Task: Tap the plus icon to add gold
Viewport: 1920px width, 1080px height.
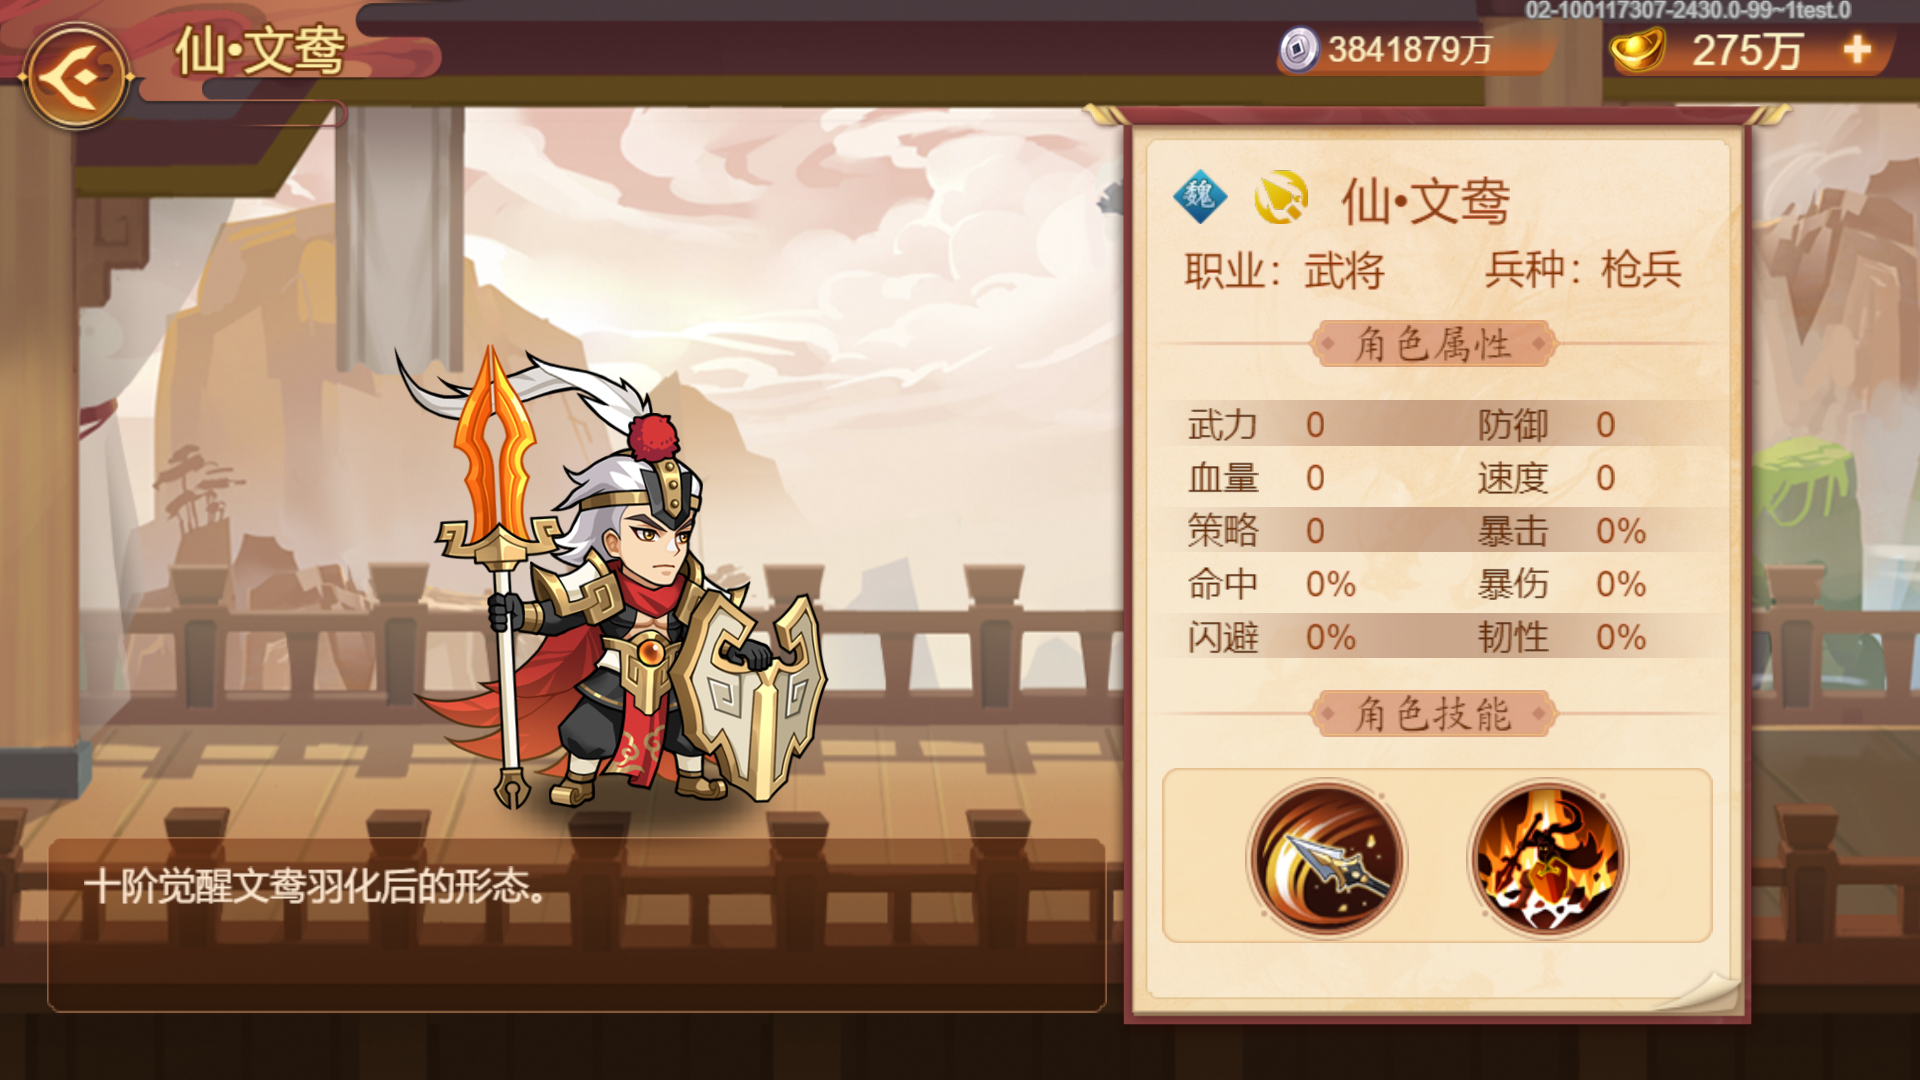Action: (x=1857, y=49)
